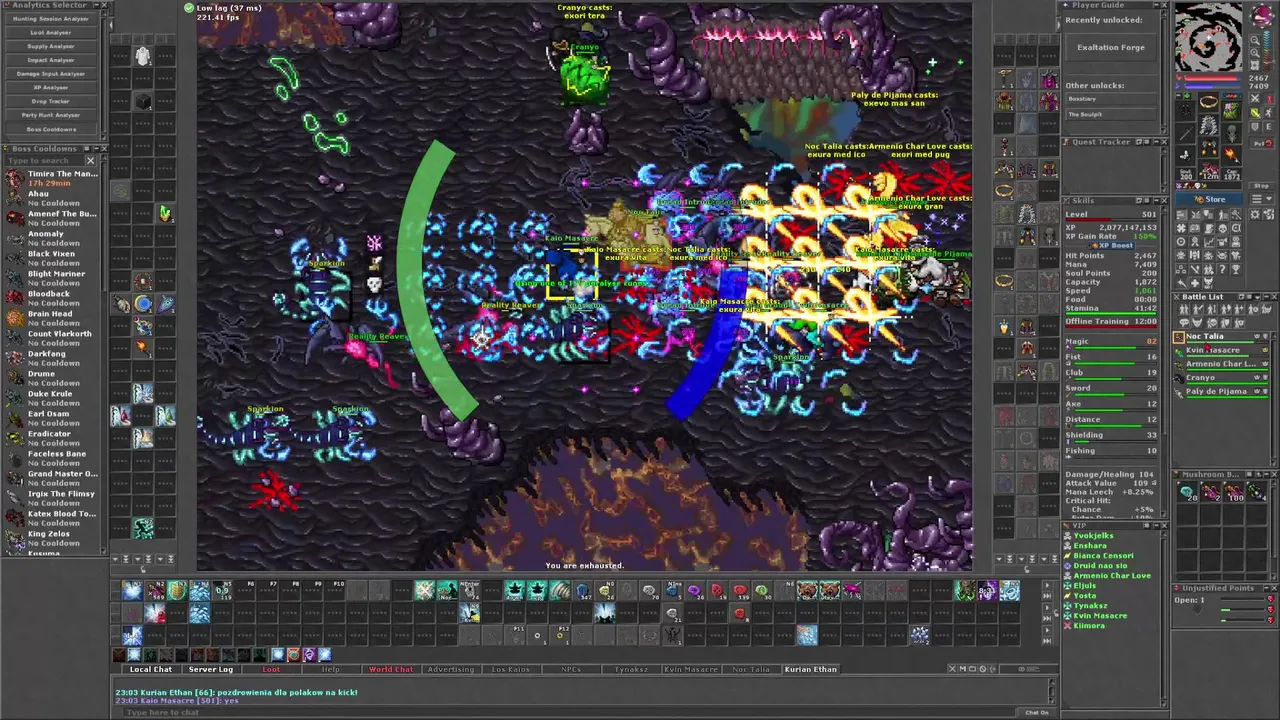Click the white armor item in the container
Screen dimensions: 1280x720
tap(143, 56)
